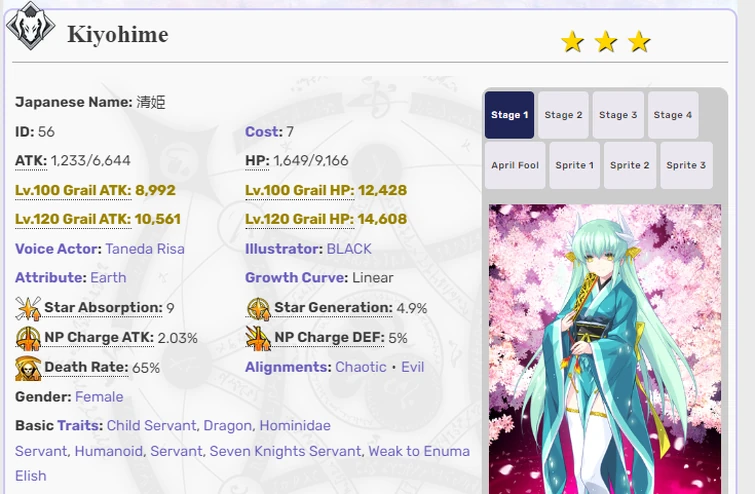
Task: Open the Growth Curve link
Action: [294, 278]
